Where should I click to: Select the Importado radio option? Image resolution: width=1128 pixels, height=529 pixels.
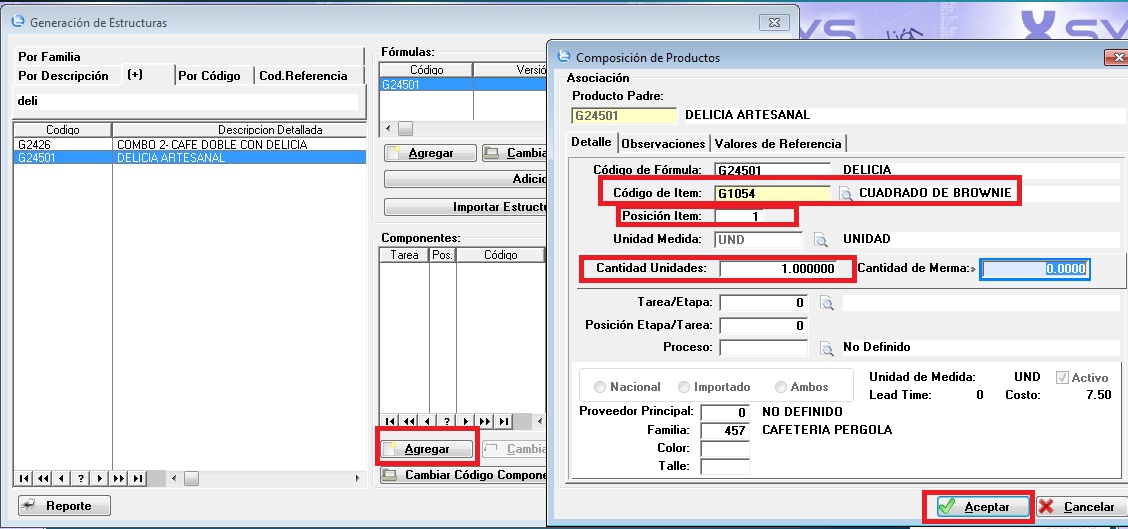684,387
